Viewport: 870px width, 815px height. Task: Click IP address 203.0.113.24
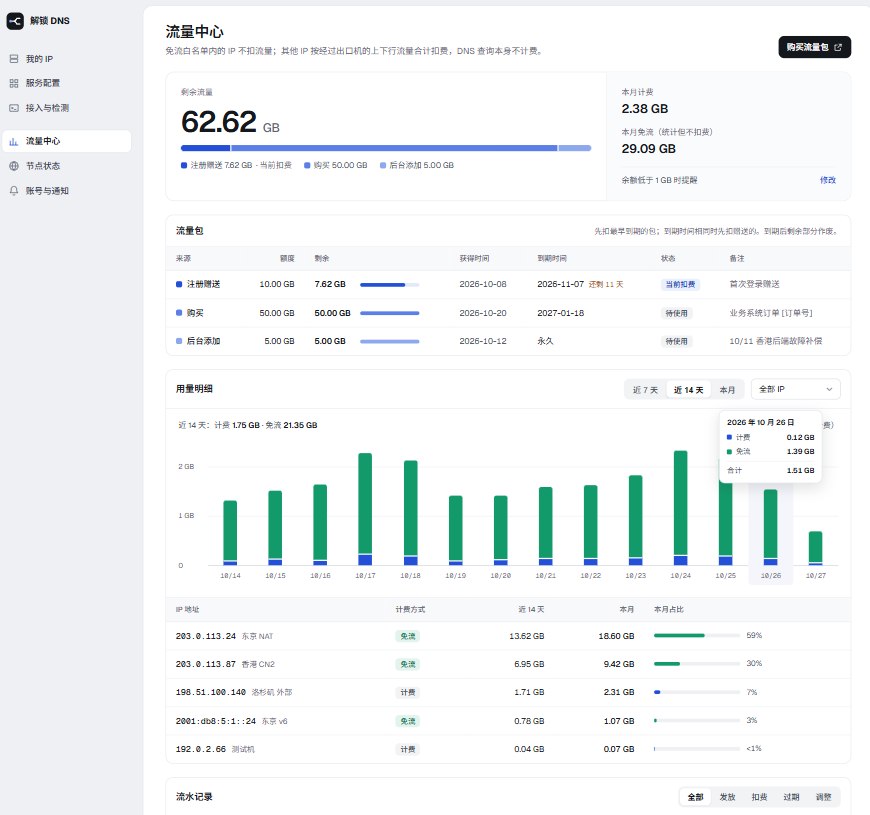(206, 636)
